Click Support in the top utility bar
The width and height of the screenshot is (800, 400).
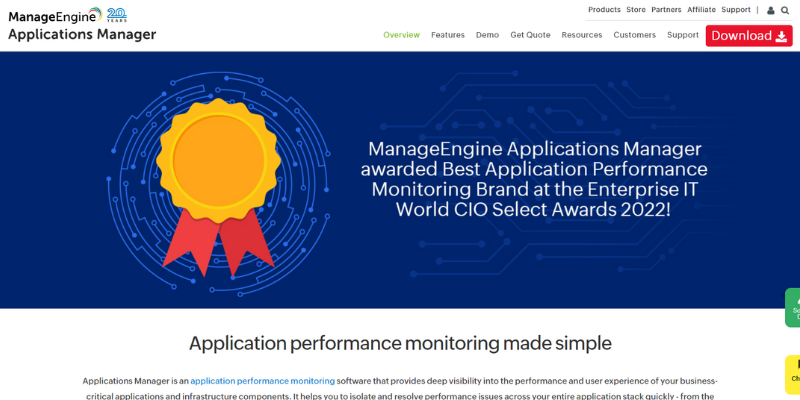coord(736,10)
